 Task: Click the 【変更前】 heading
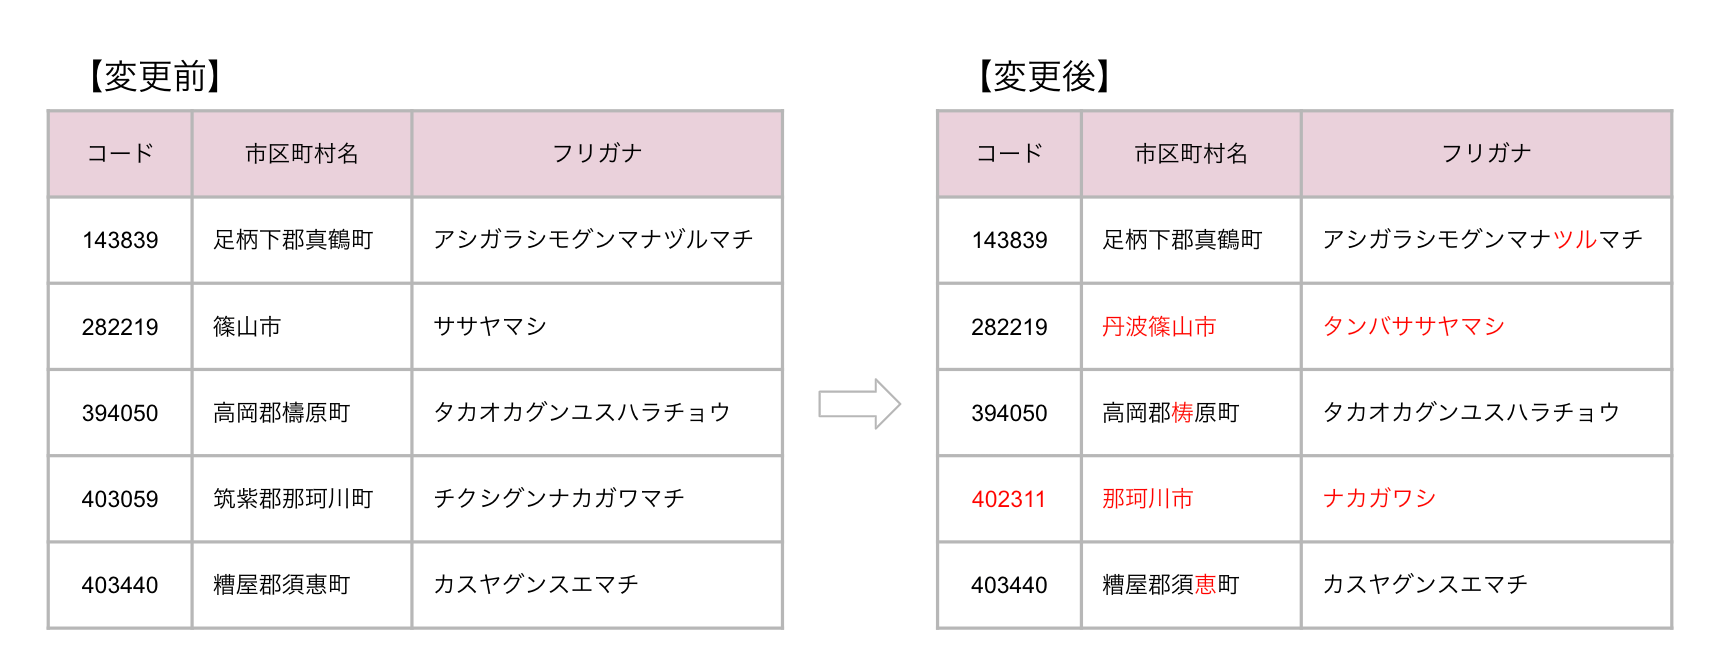154,76
